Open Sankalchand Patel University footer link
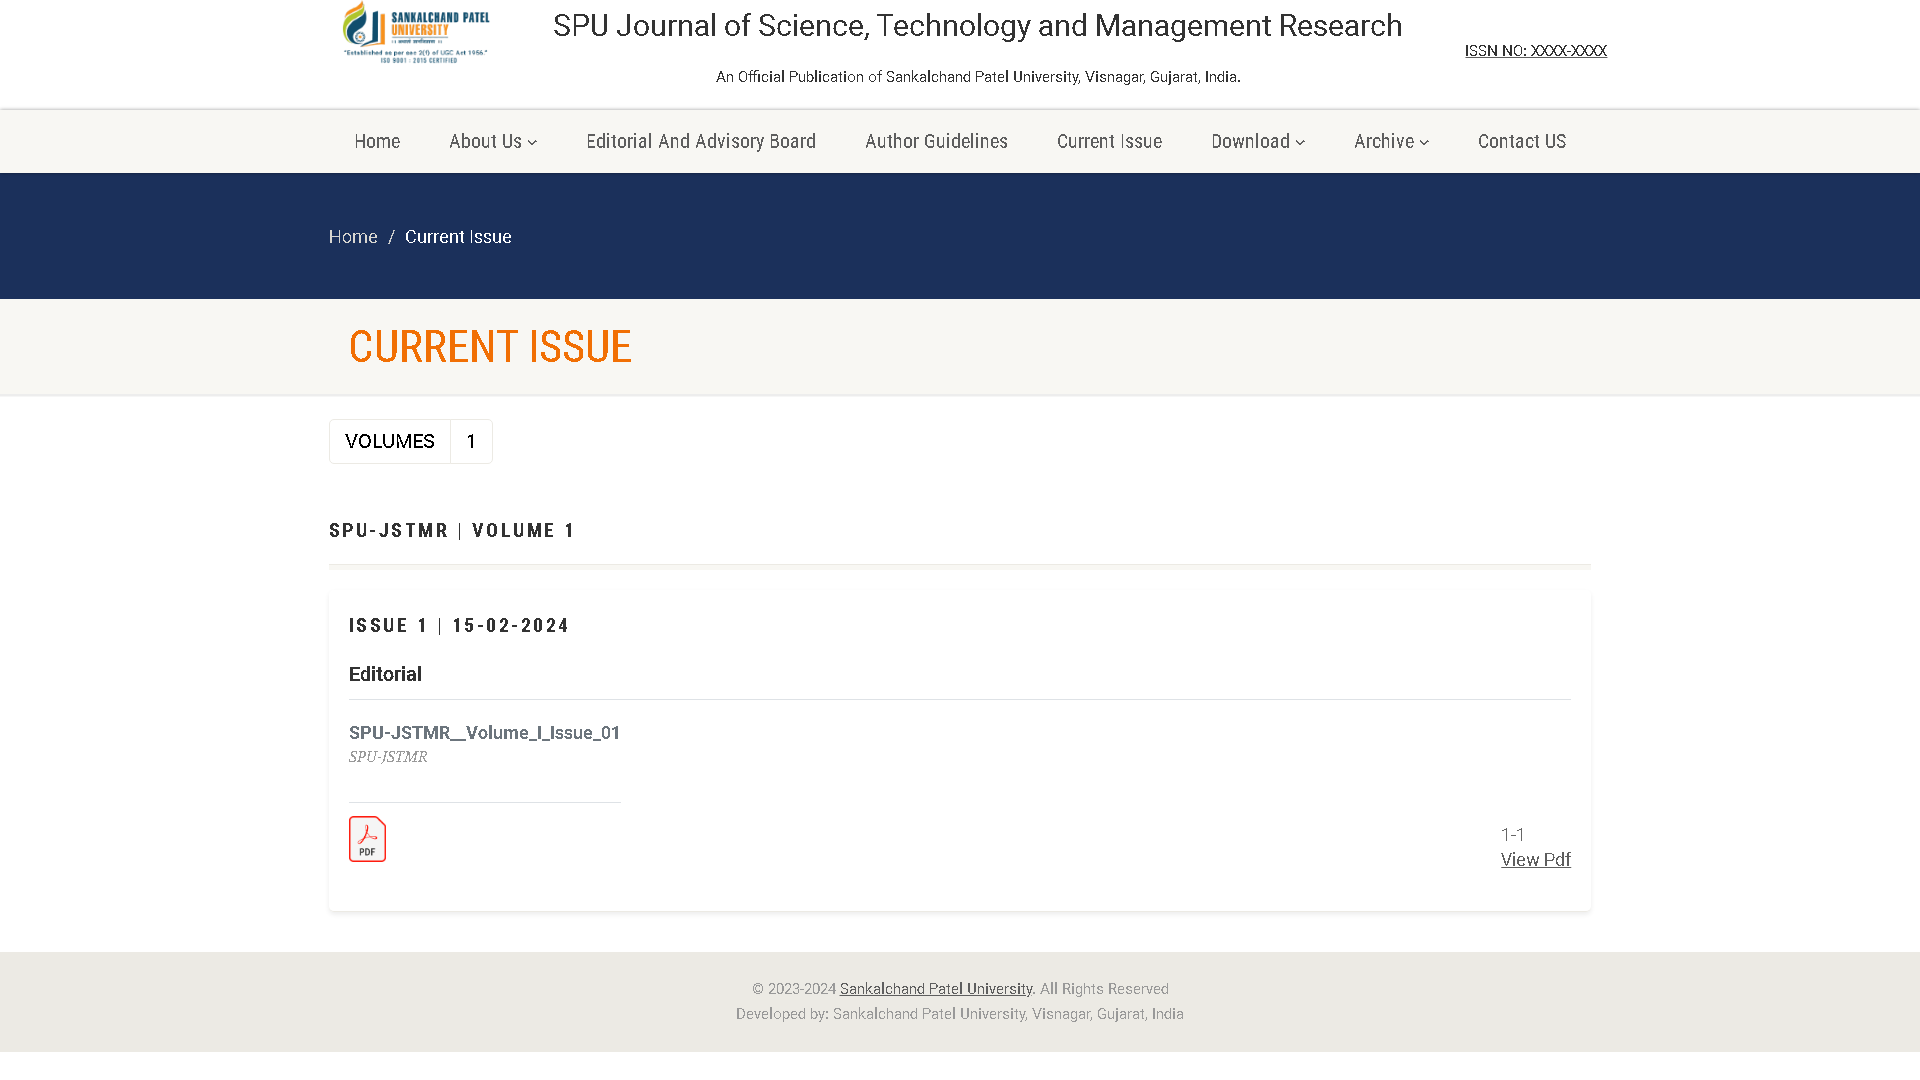1920x1080 pixels. pyautogui.click(x=935, y=989)
